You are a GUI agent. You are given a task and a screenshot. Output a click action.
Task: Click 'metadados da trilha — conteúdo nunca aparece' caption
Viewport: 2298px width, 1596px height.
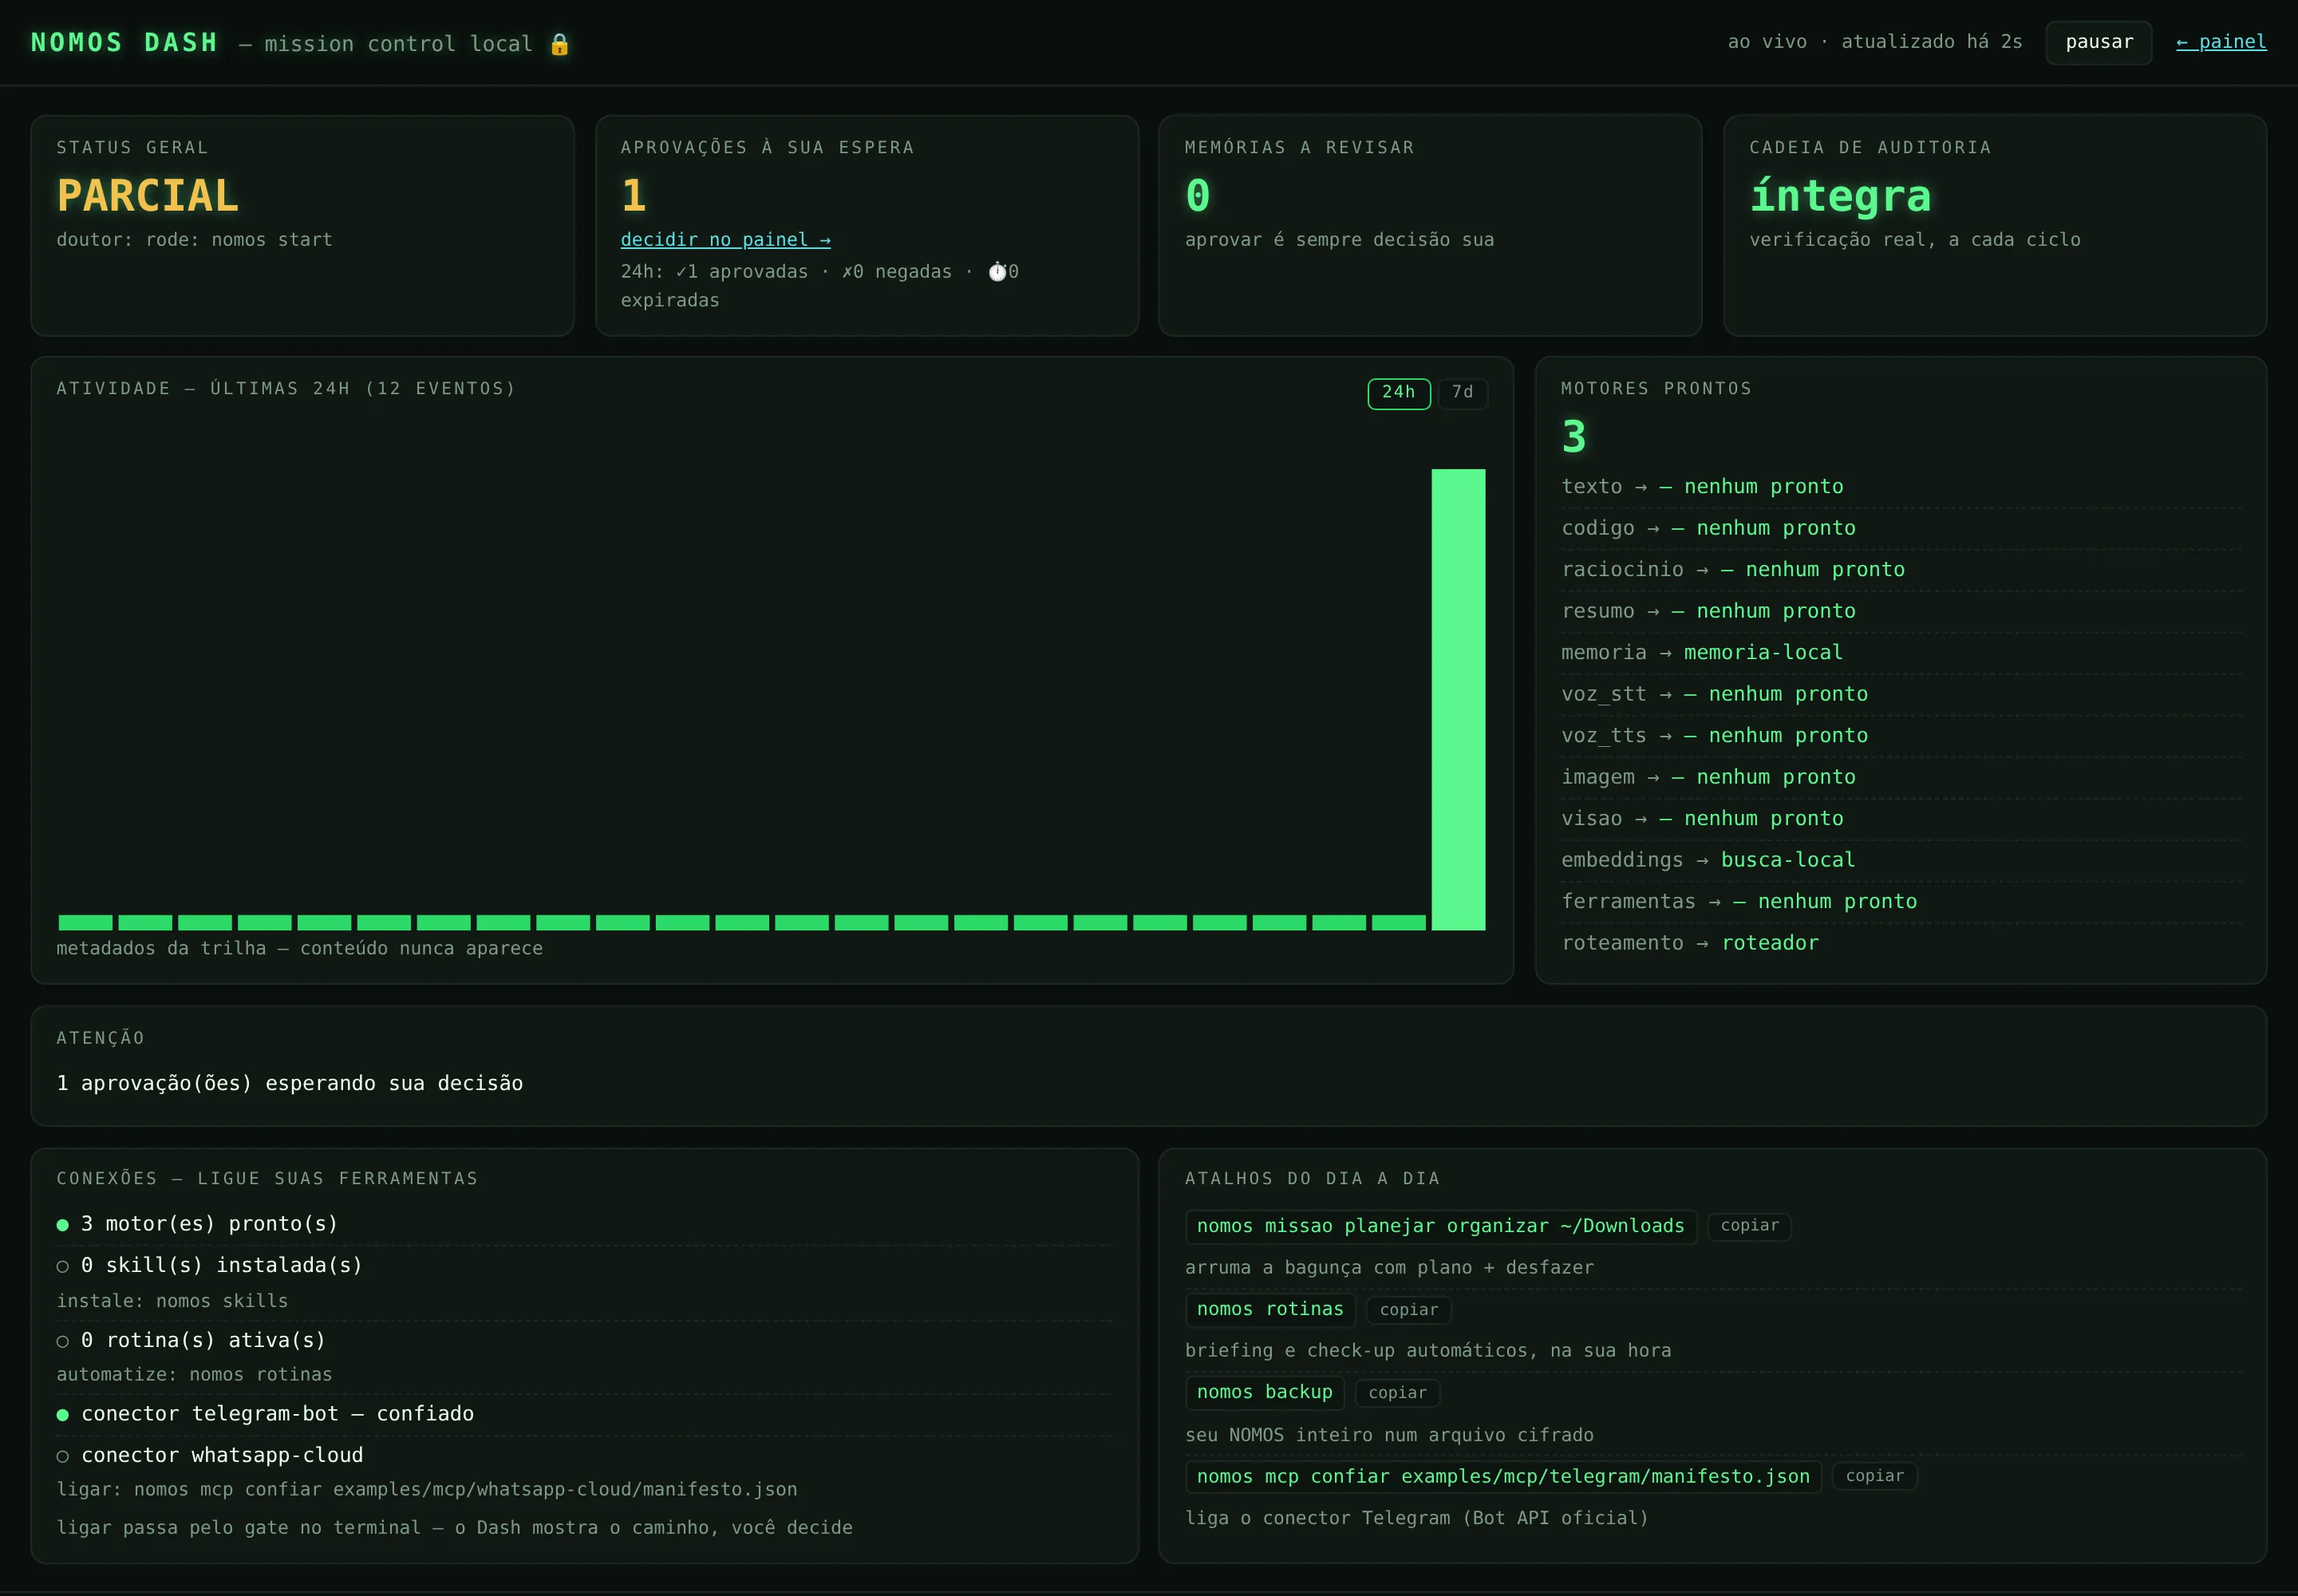click(x=299, y=948)
